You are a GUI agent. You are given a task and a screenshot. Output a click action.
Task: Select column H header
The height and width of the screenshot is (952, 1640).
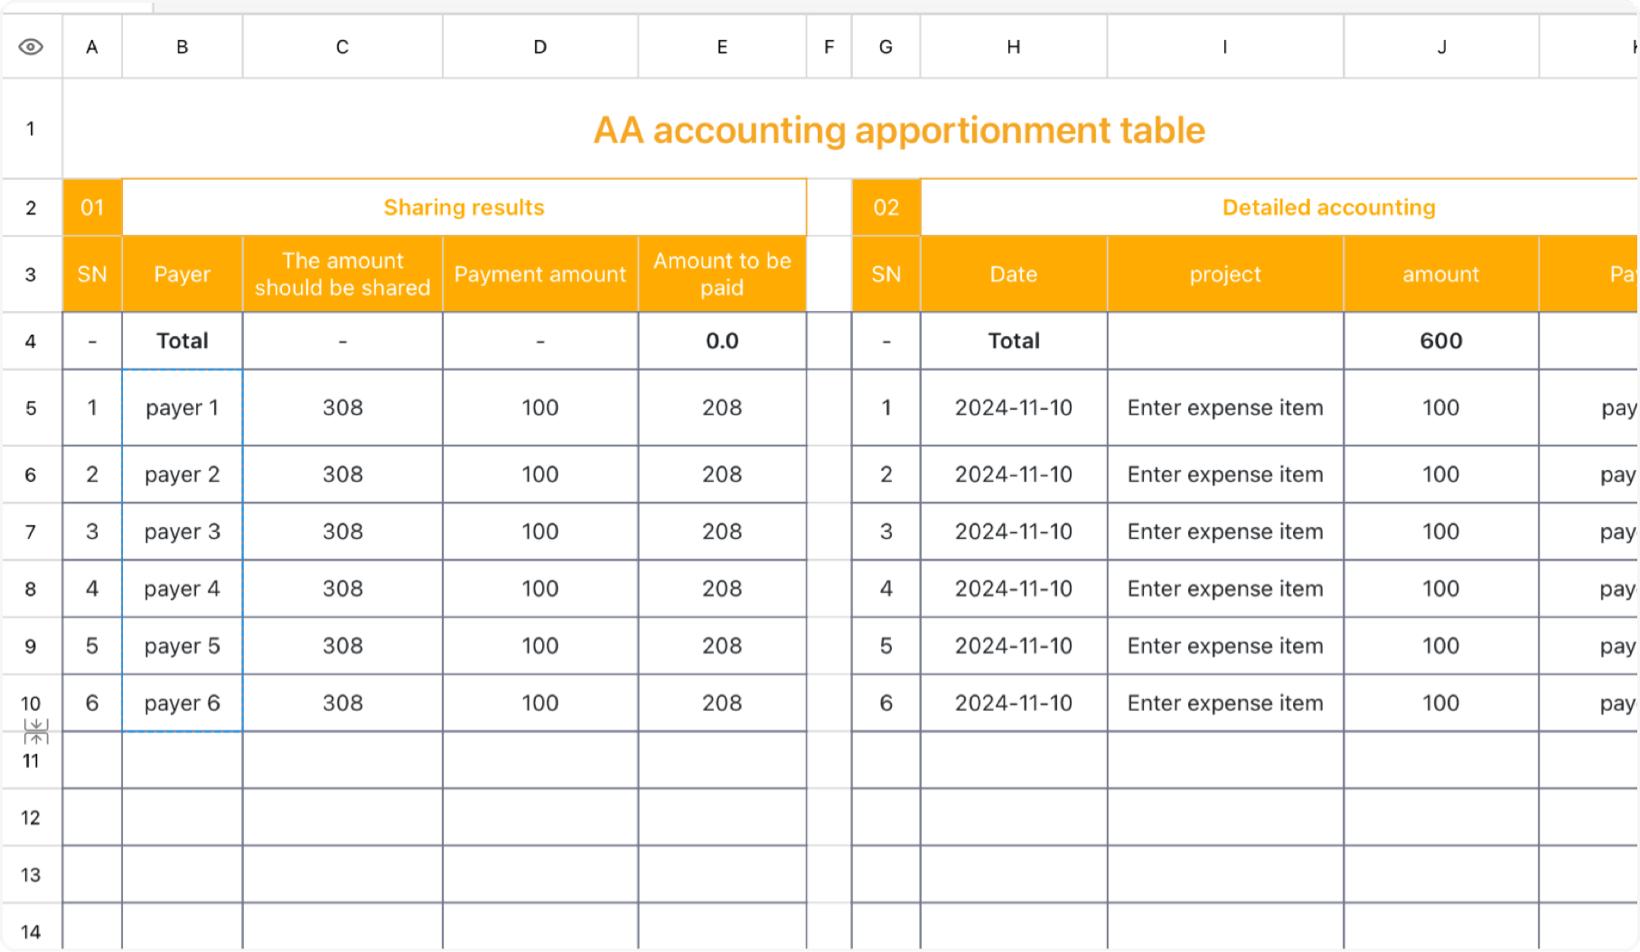coord(1013,47)
